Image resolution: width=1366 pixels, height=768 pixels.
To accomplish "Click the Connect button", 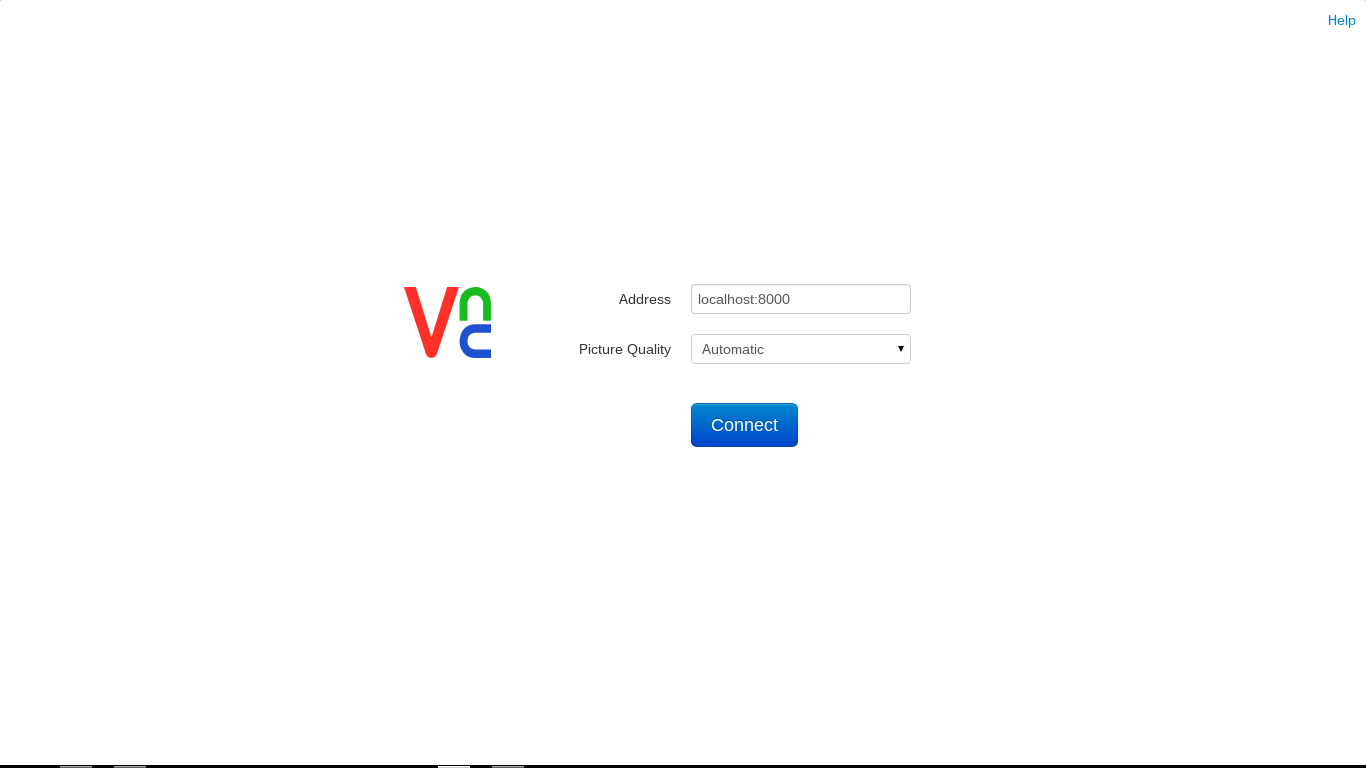I will click(744, 425).
